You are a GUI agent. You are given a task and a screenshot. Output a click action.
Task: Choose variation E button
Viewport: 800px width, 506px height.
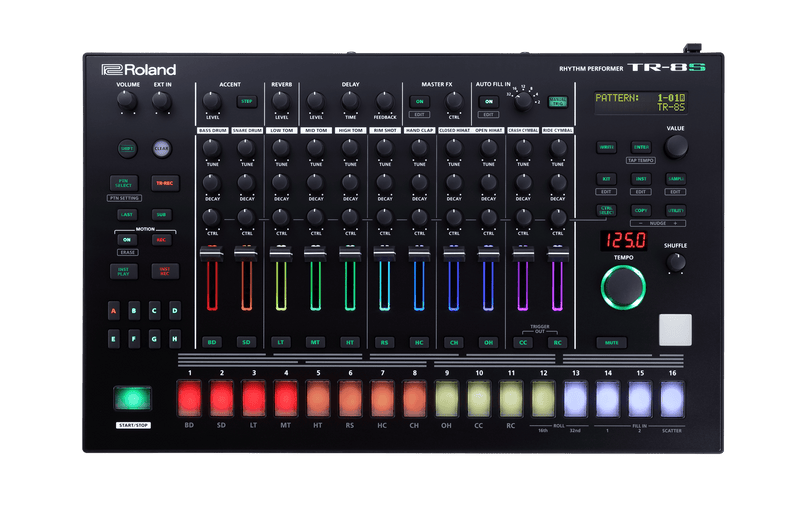pos(113,339)
